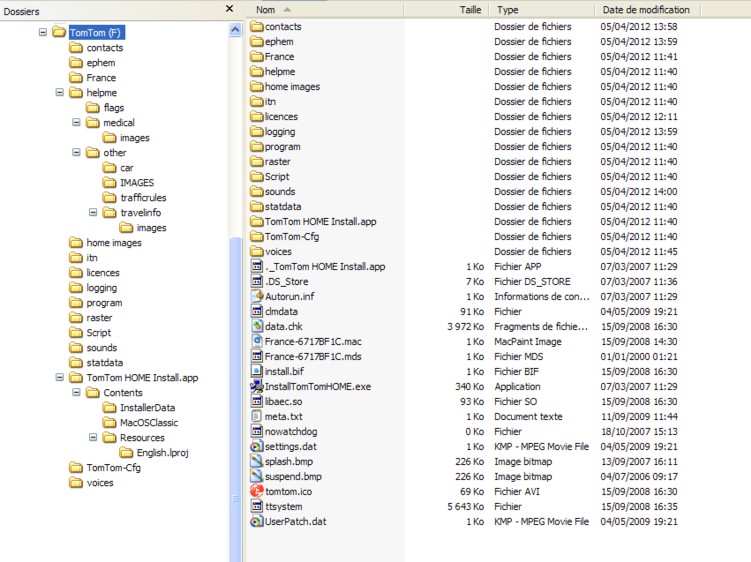Click the sounds folder icon in file list

click(x=257, y=191)
